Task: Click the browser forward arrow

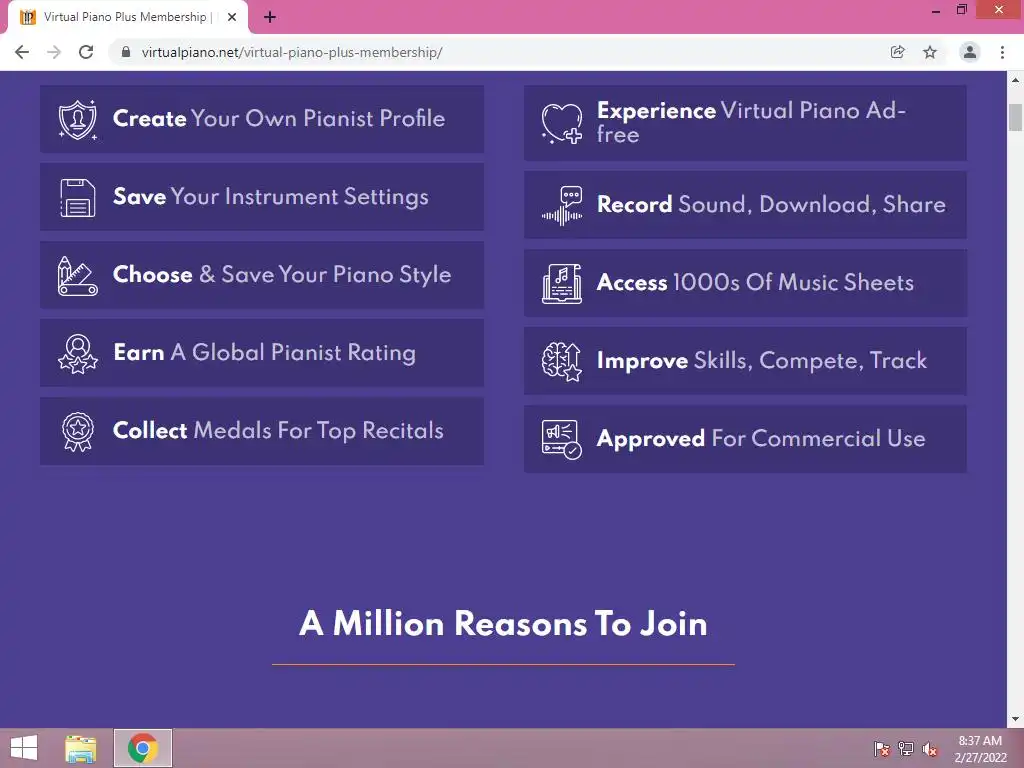Action: 54,52
